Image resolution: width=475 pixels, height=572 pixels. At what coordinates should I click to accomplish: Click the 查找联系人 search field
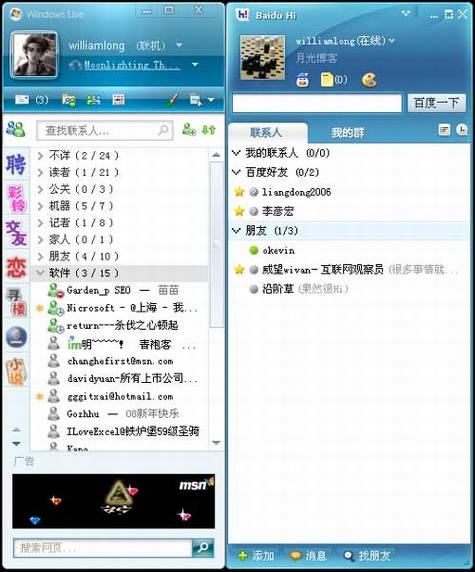pyautogui.click(x=104, y=130)
